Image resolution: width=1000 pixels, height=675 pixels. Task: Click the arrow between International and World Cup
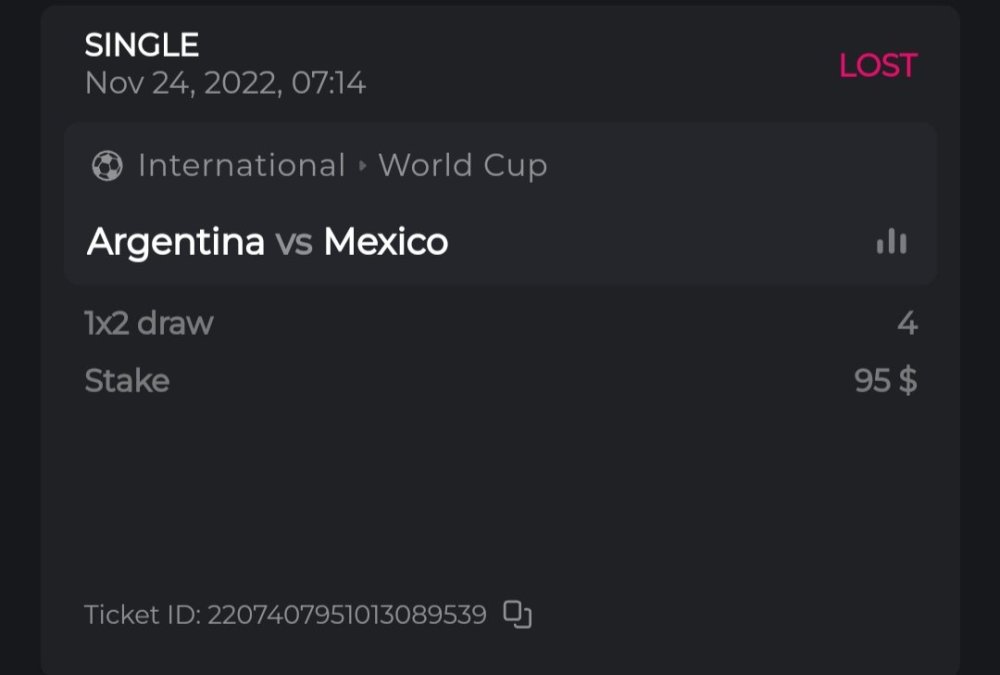point(362,166)
